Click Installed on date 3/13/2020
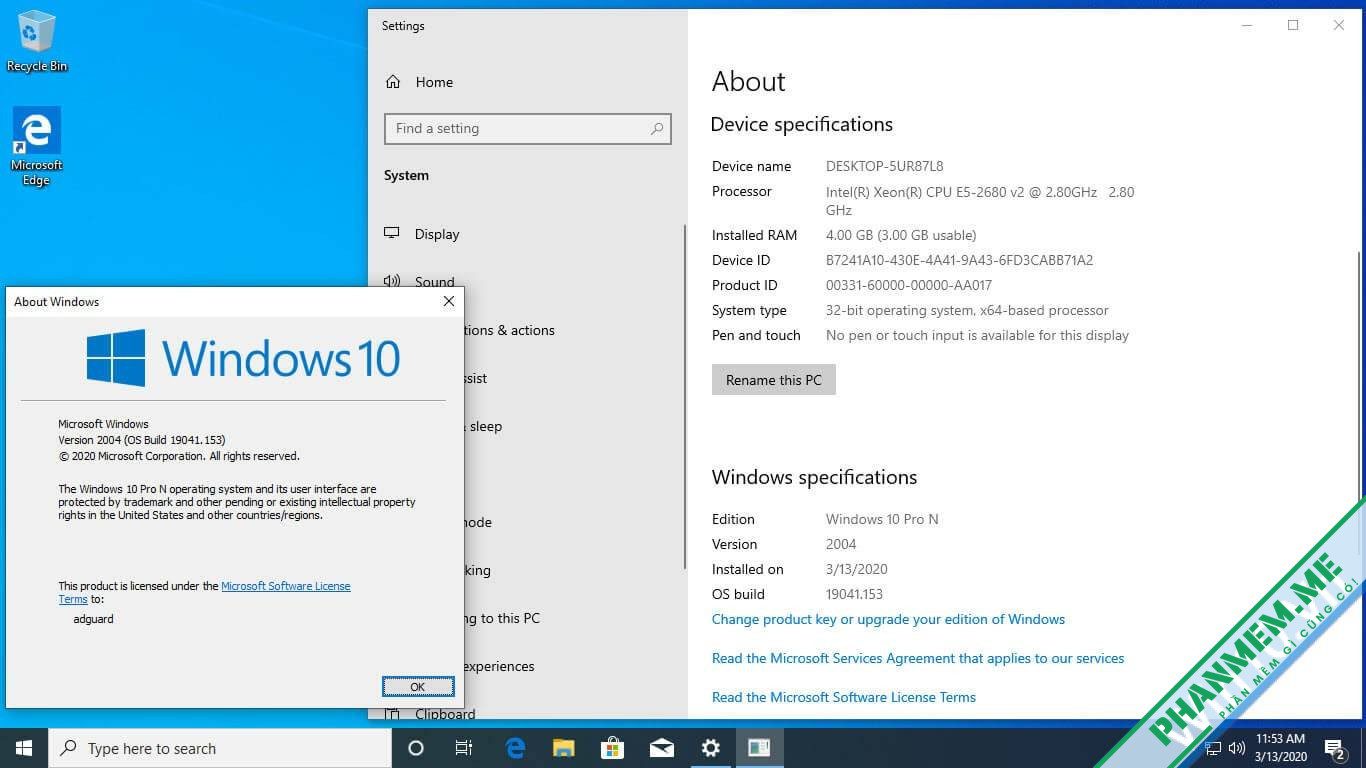Viewport: 1366px width, 768px height. (856, 569)
